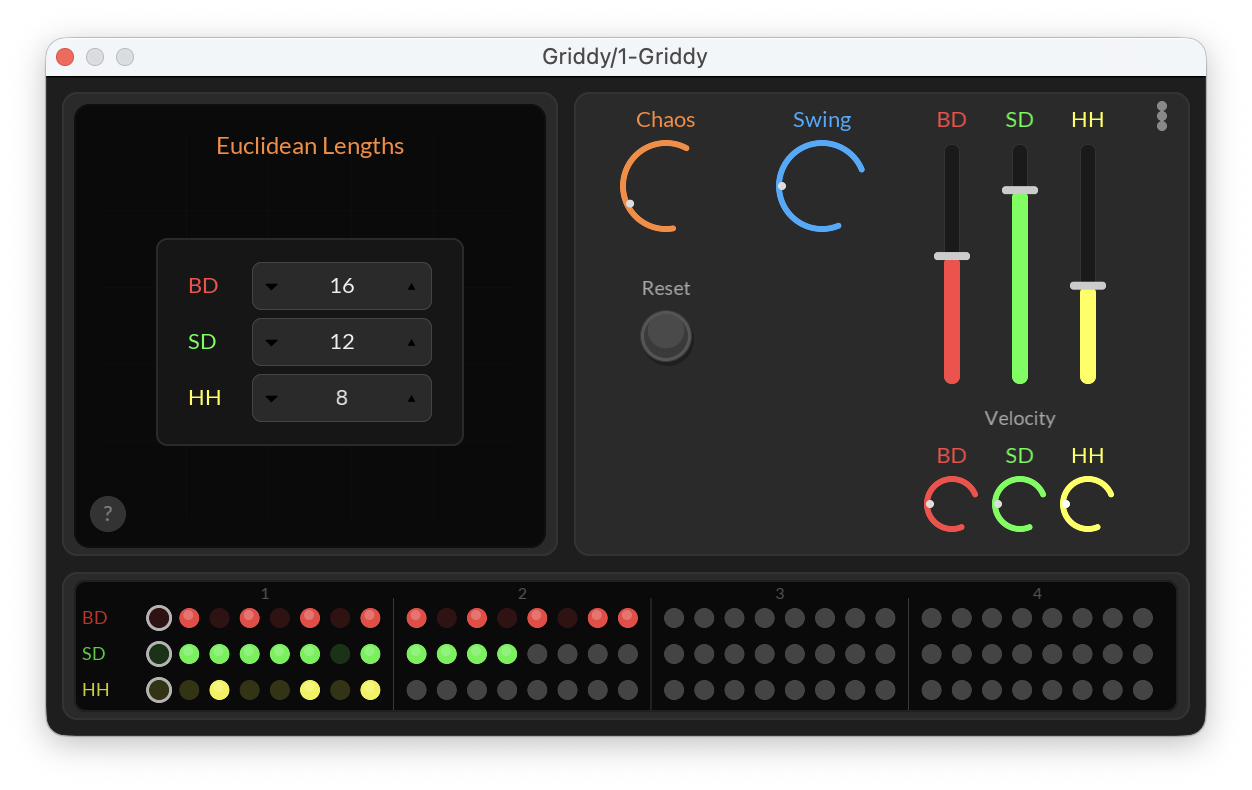Adjust the Swing knob
Screen dimensions: 1252x790
(820, 186)
